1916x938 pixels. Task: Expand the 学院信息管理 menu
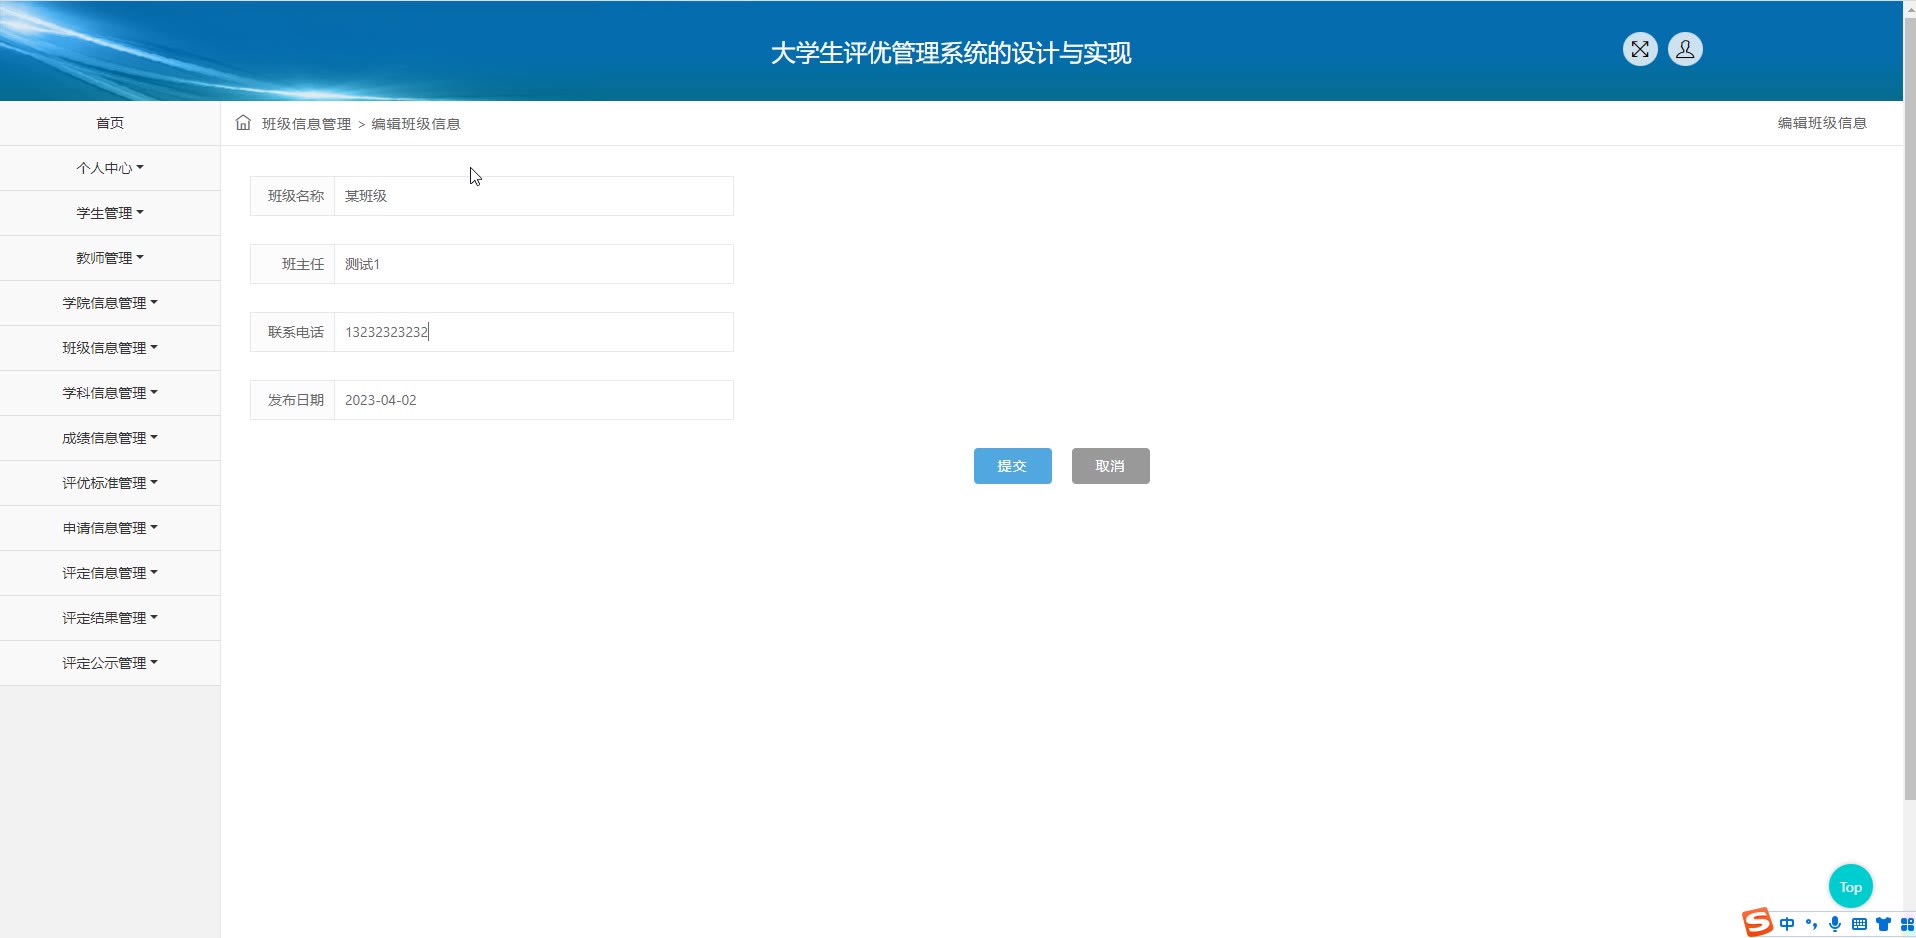point(110,303)
